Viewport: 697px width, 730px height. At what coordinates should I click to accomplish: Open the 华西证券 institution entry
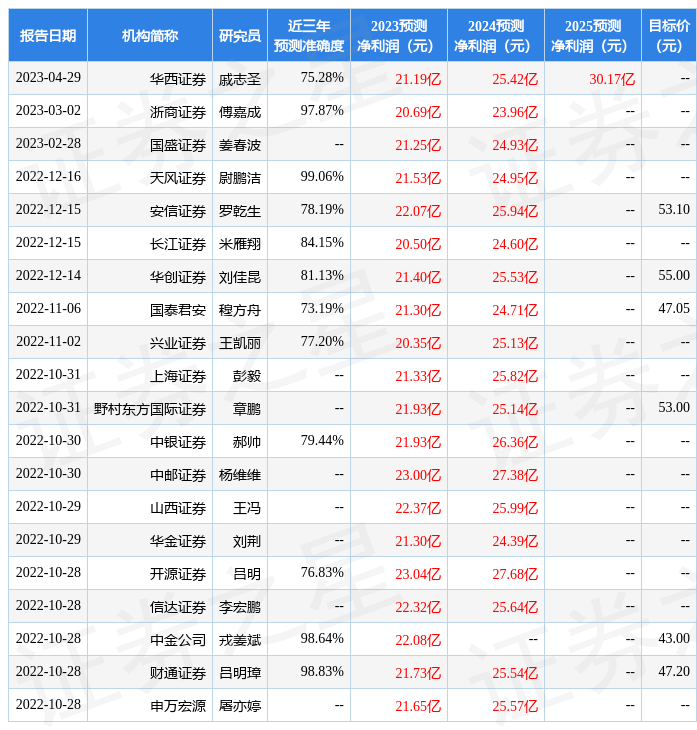point(178,78)
